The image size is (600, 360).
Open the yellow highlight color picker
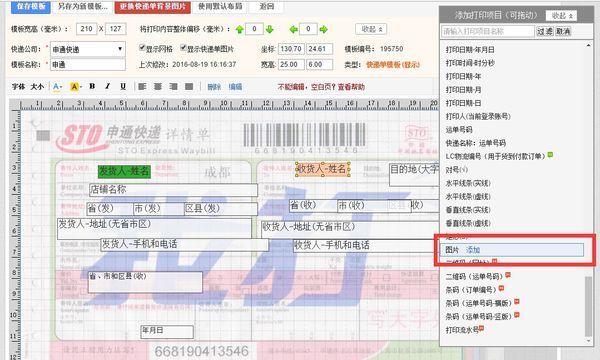76,87
